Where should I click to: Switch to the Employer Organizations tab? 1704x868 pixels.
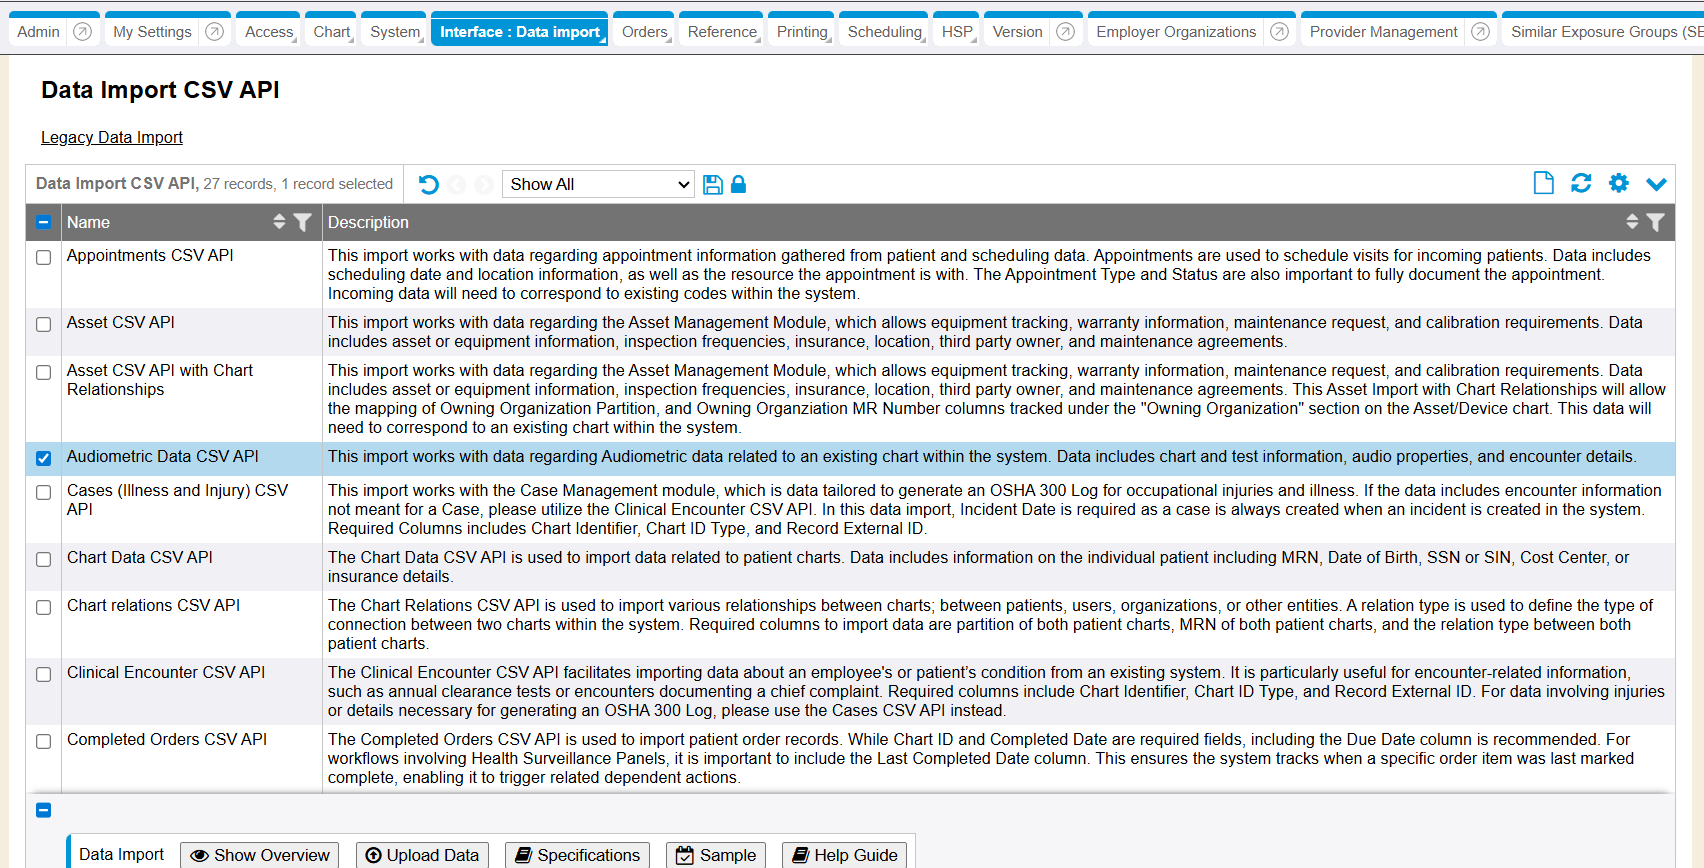click(x=1175, y=32)
